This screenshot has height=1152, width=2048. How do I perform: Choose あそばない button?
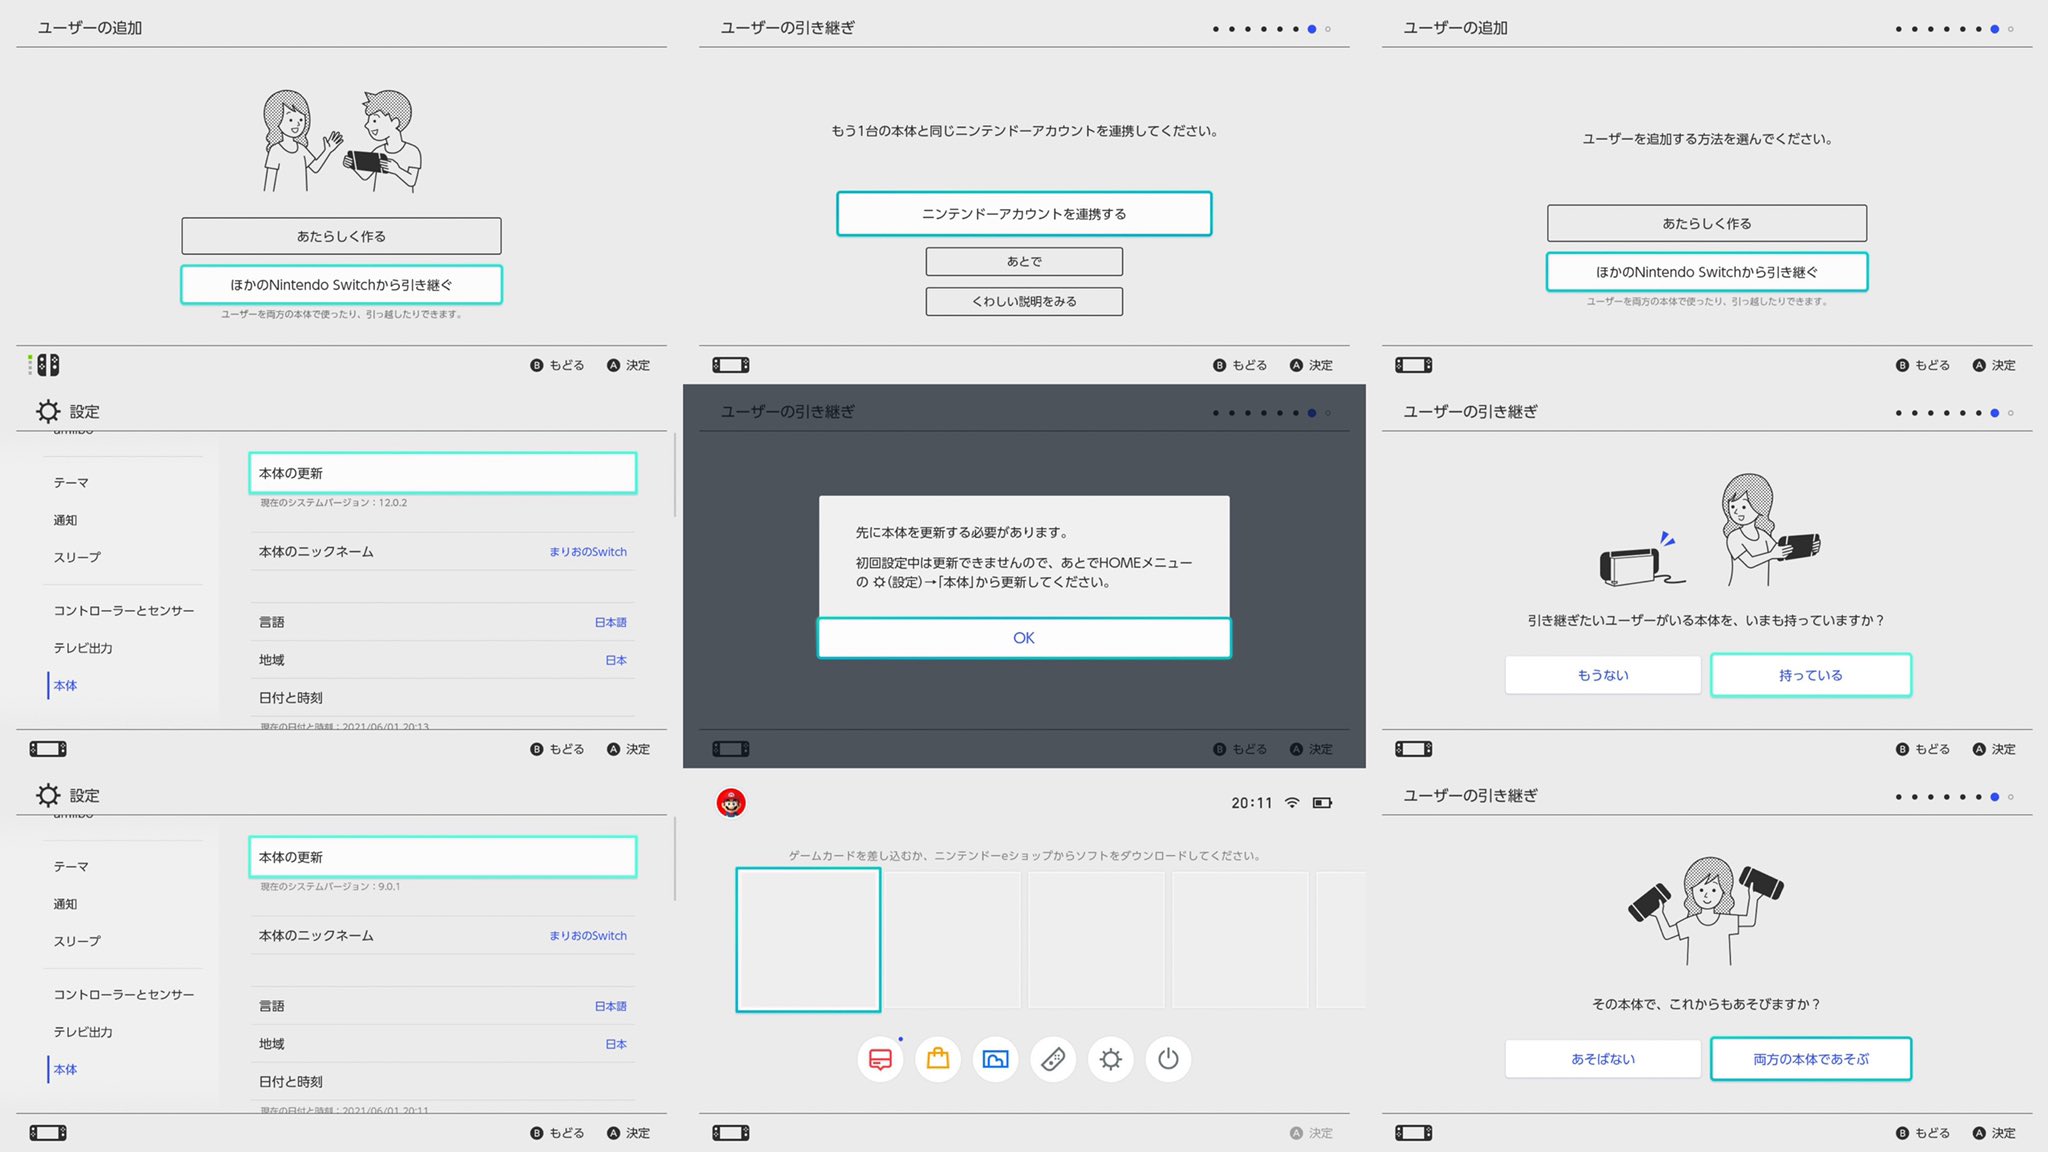point(1603,1059)
